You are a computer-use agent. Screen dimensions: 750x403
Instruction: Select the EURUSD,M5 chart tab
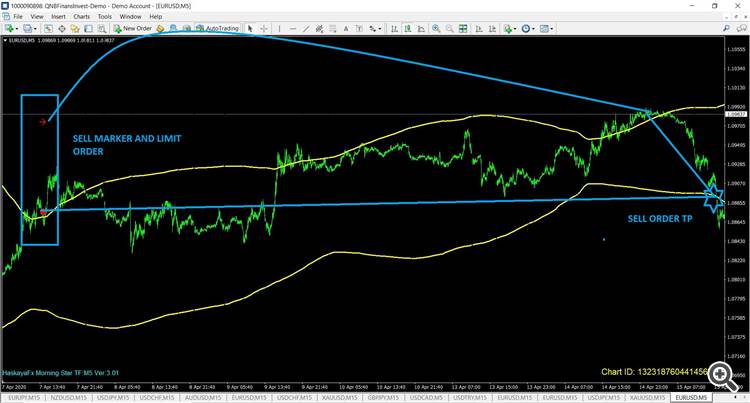[691, 398]
